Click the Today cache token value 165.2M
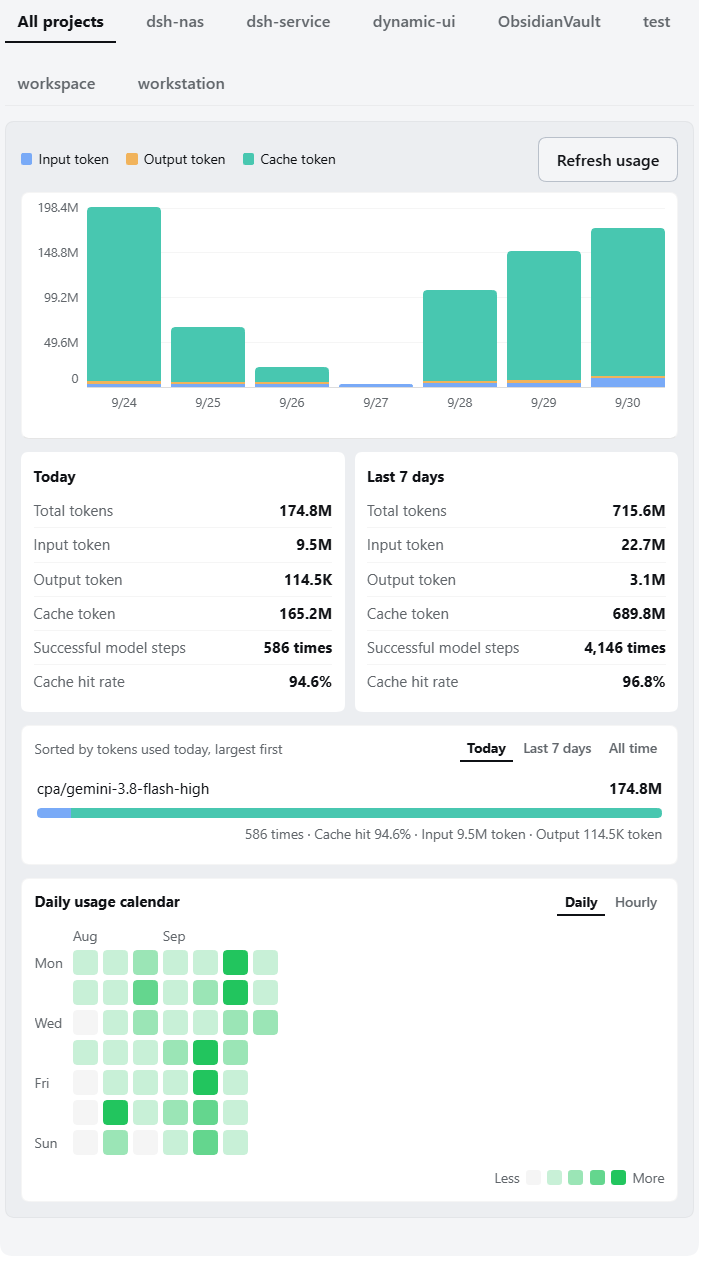The height and width of the screenshot is (1264, 701). tap(305, 614)
